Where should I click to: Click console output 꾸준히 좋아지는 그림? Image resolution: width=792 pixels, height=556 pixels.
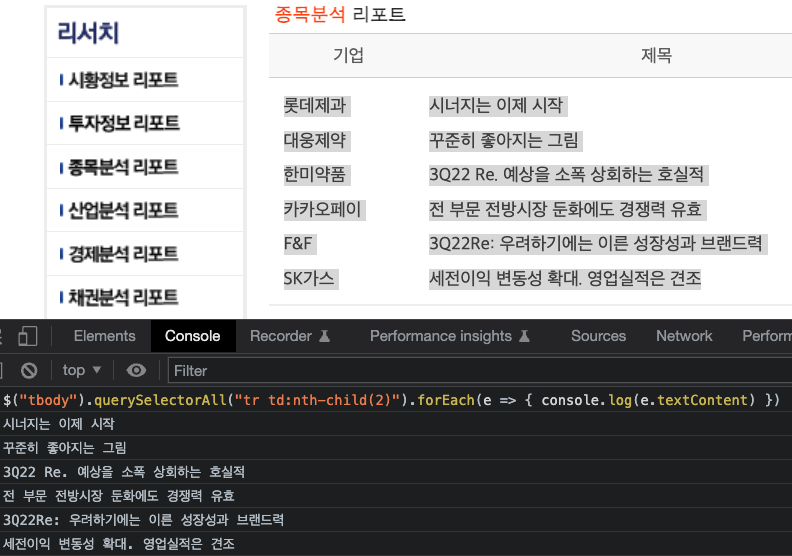click(x=65, y=448)
